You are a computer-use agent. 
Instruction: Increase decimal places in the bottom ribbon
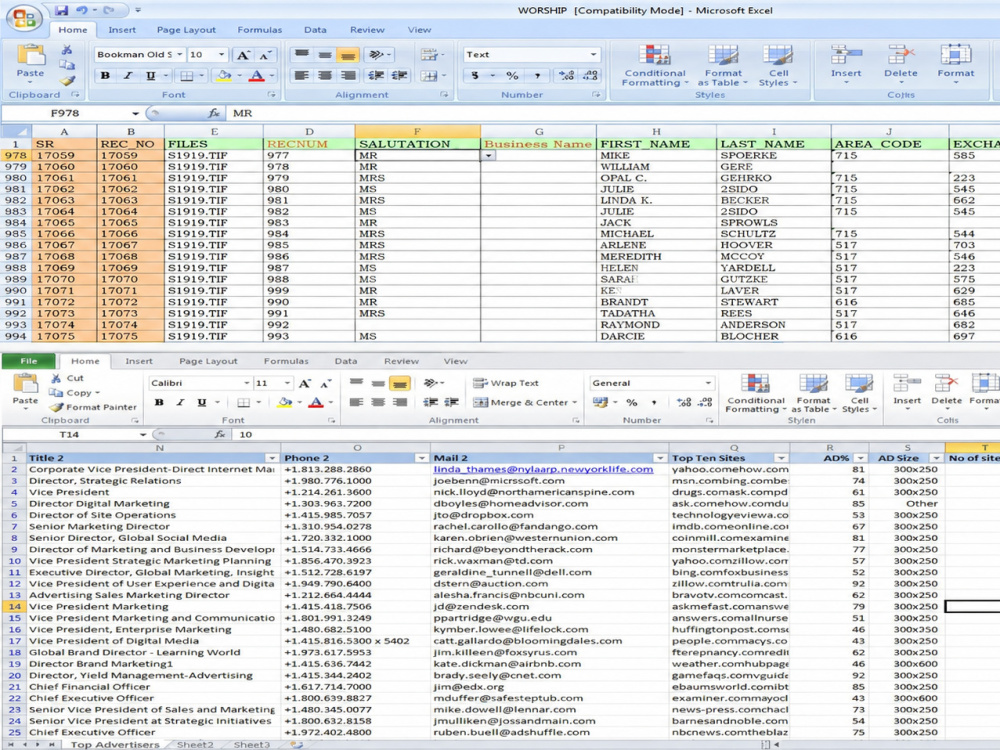coord(684,402)
